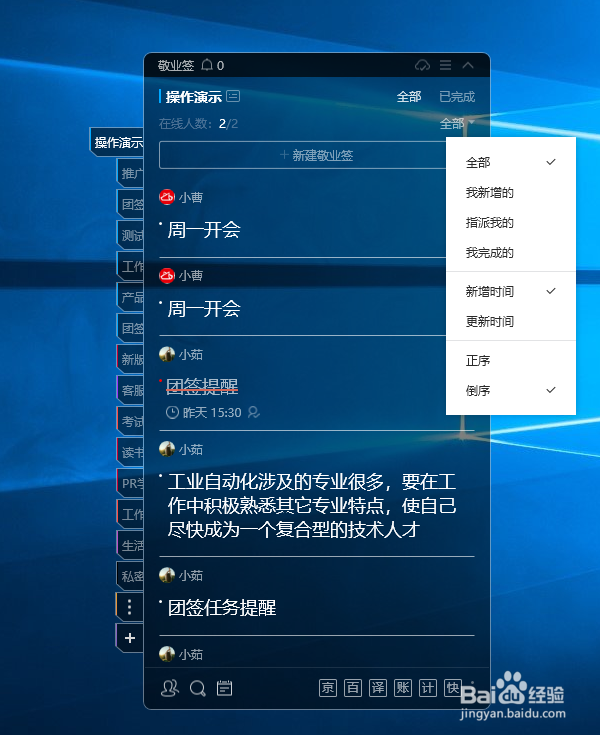The height and width of the screenshot is (735, 600).
Task: Open the 测试 sidebar tab
Action: tap(130, 235)
